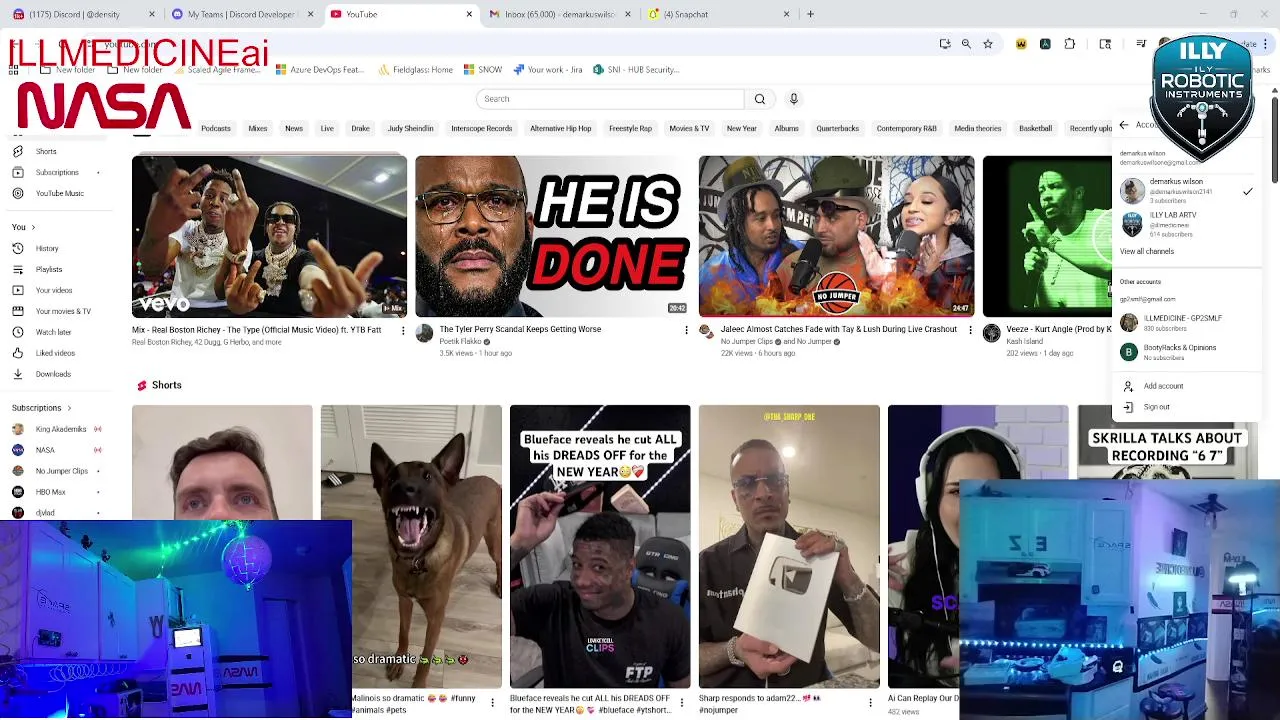Select demarkus wilson channel account
This screenshot has width=1280, height=720.
click(x=1186, y=191)
